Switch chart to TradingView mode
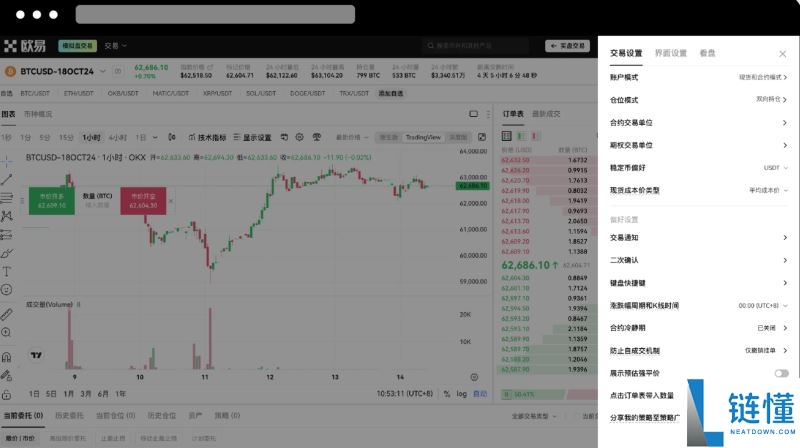Viewport: 800px width, 448px height. [x=423, y=137]
